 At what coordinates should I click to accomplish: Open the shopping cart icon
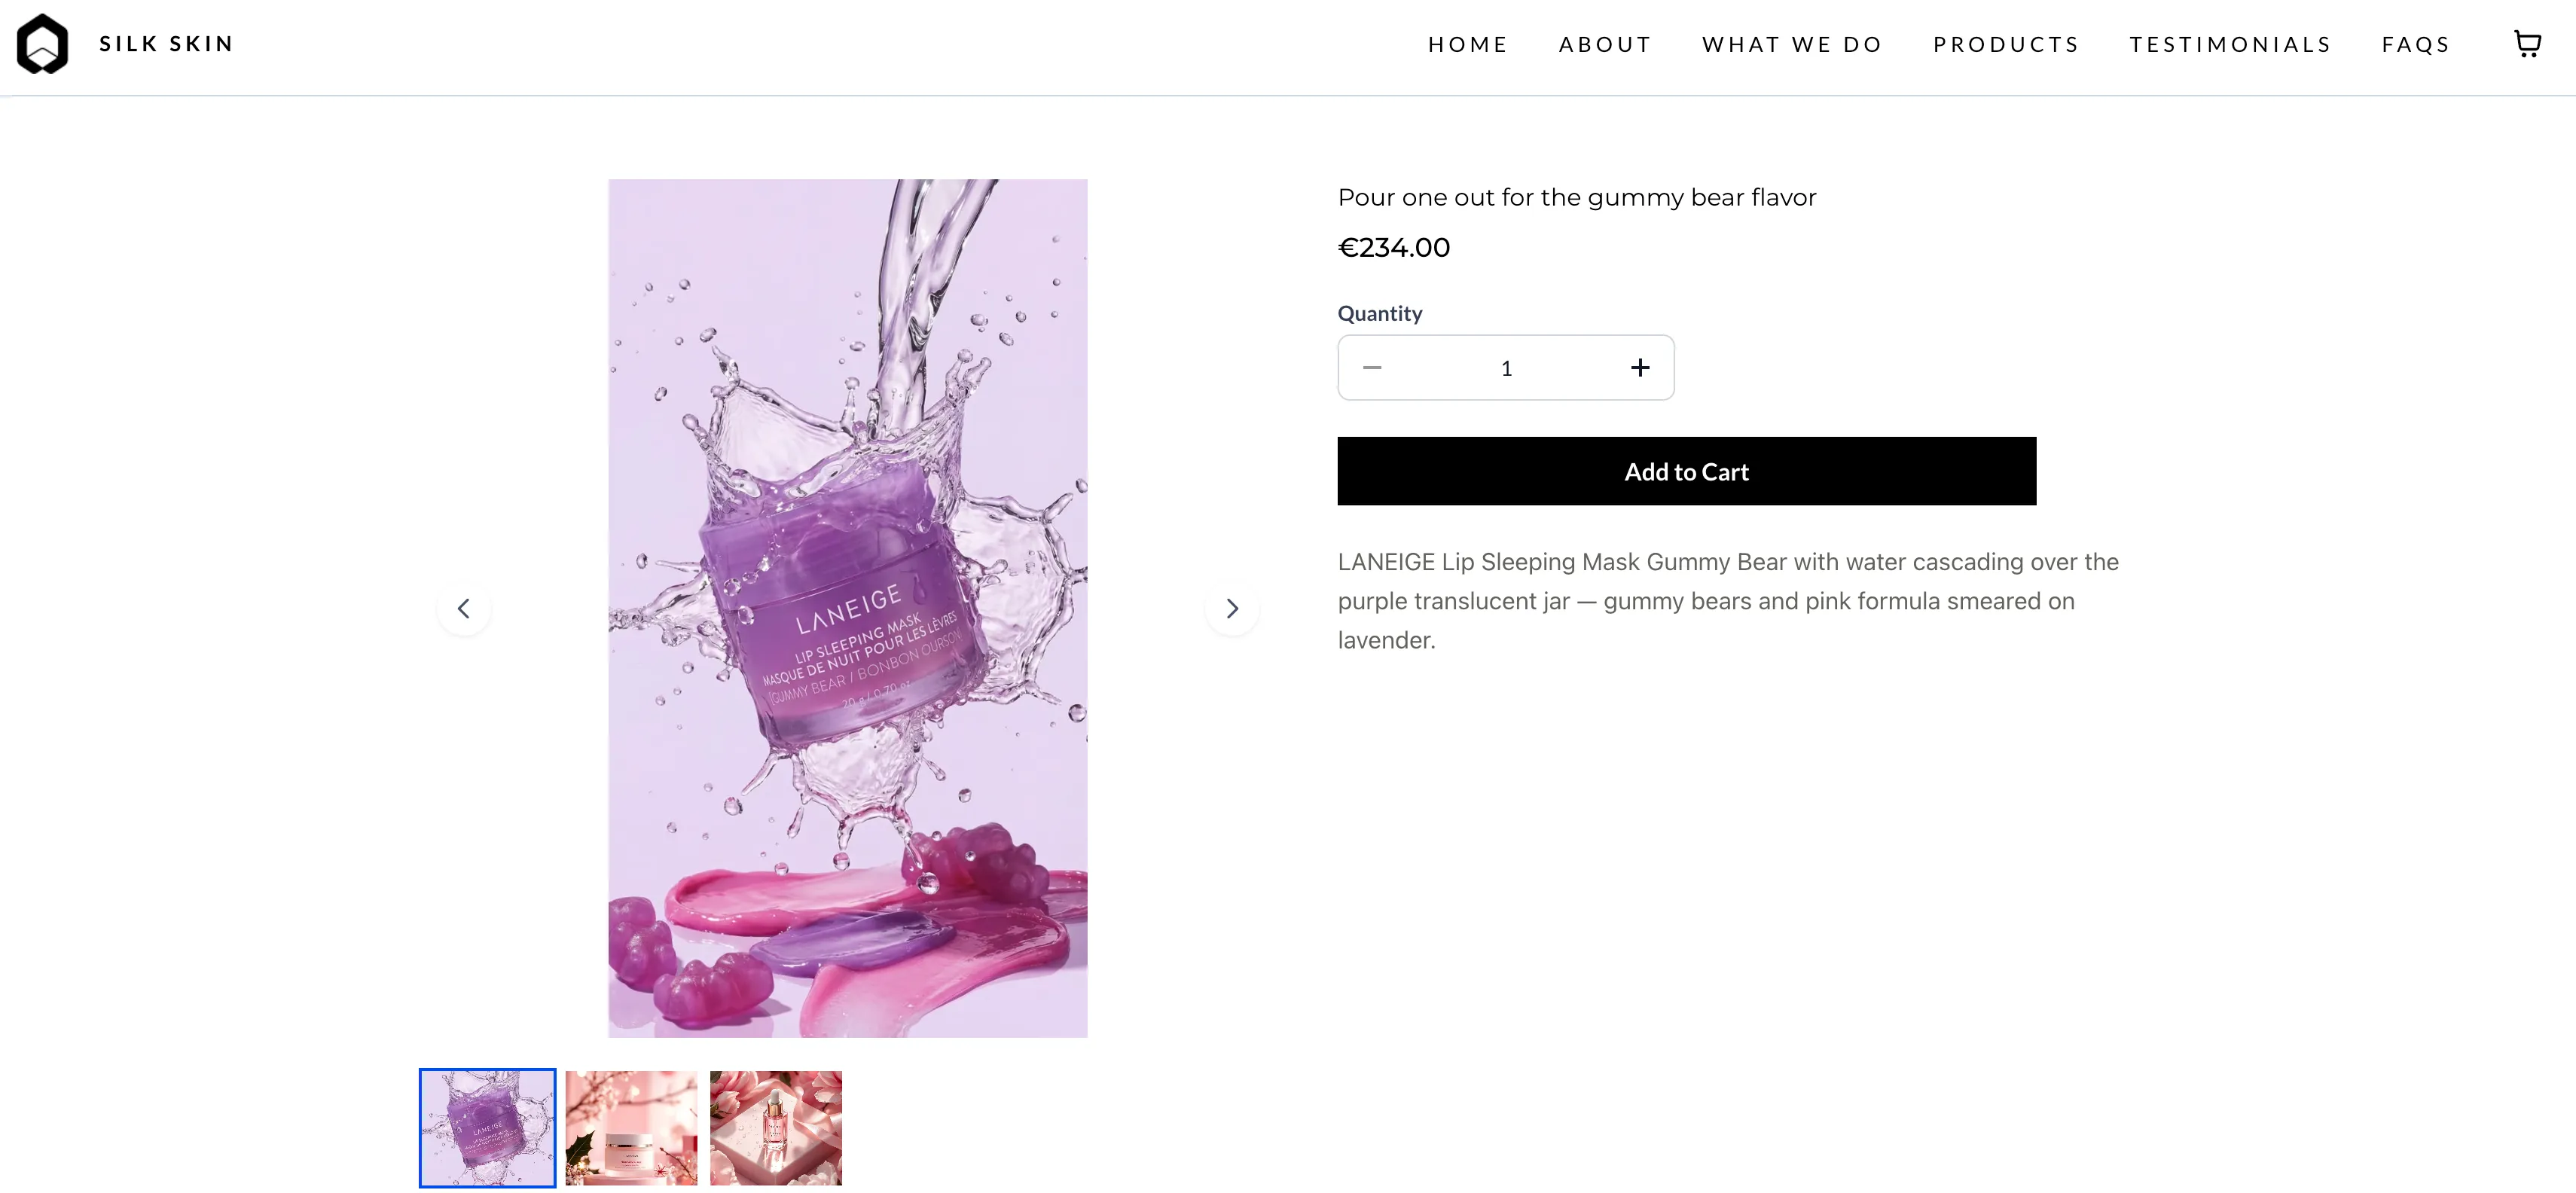[2527, 44]
